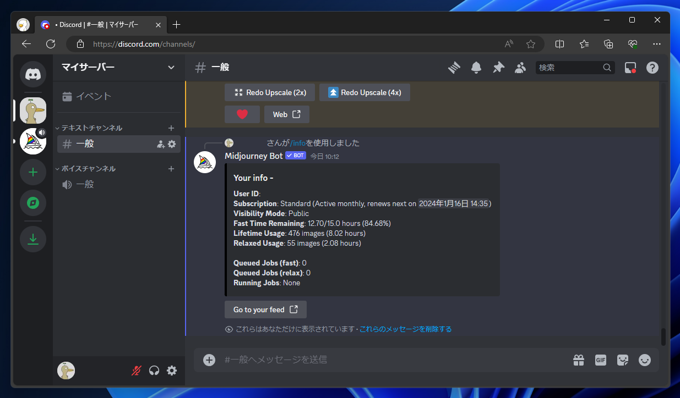Open the emoji picker smiley
Viewport: 680px width, 398px height.
click(x=645, y=360)
